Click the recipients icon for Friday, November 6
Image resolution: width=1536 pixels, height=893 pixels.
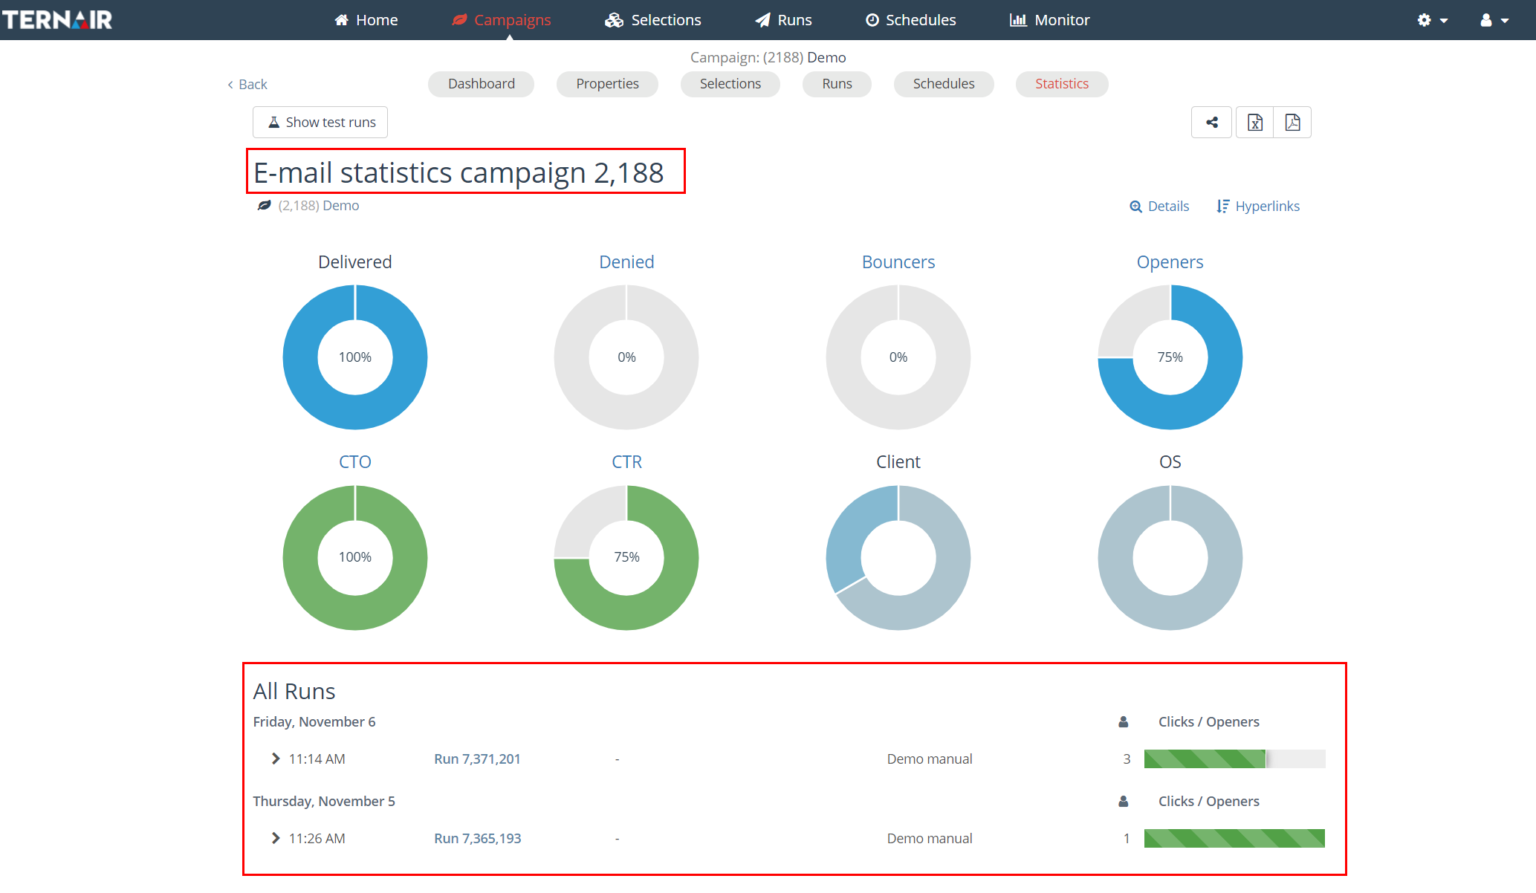[1123, 722]
